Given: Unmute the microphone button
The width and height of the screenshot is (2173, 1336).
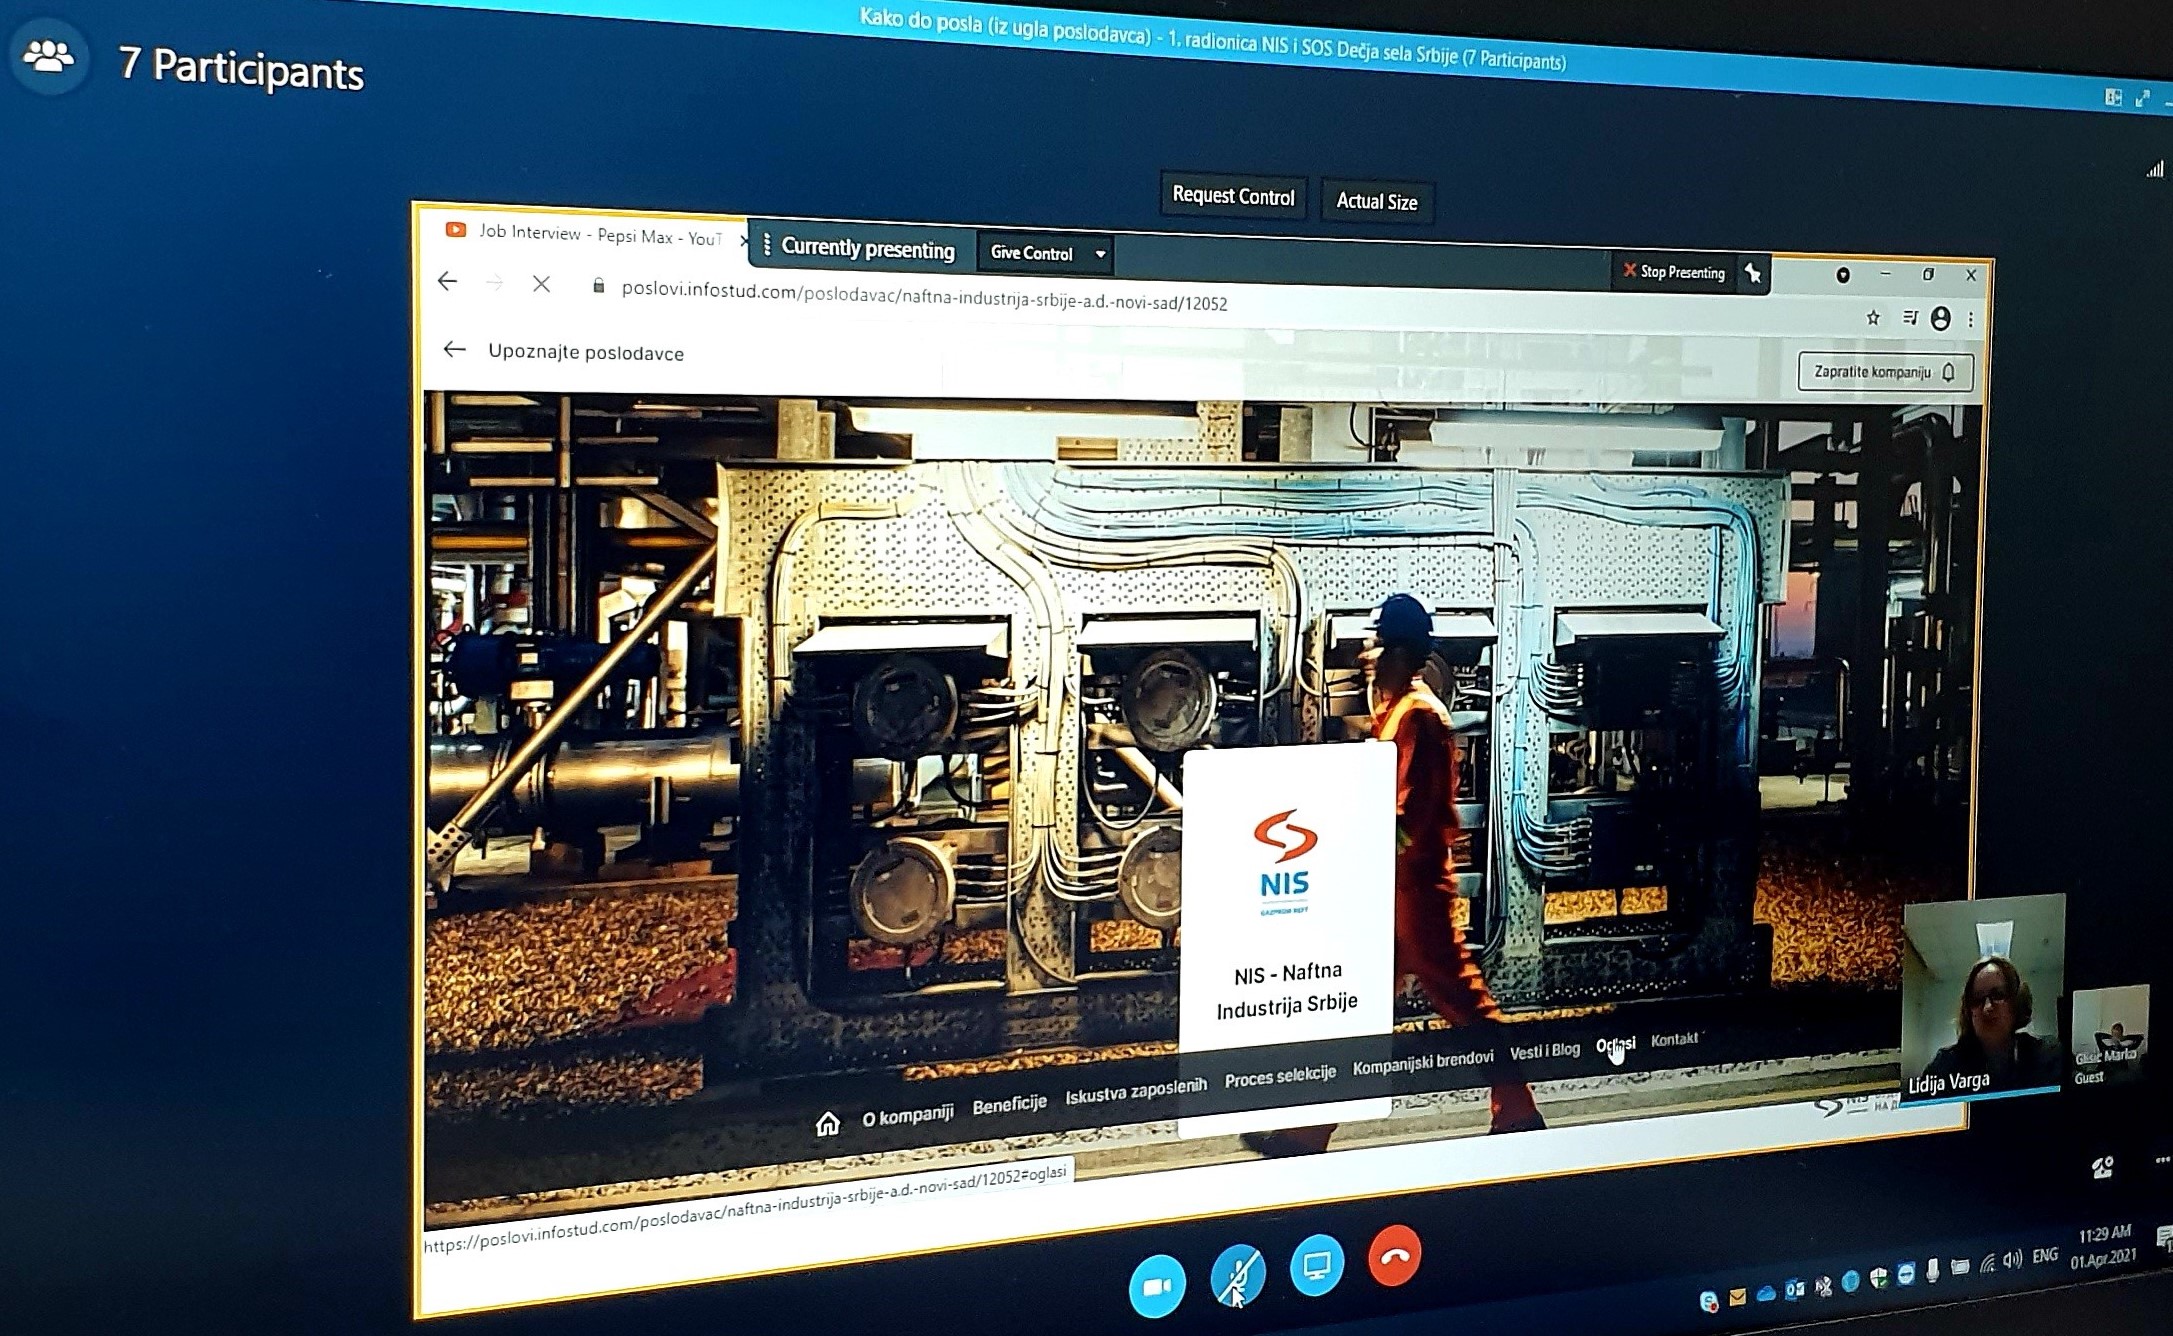Looking at the screenshot, I should click(1237, 1275).
